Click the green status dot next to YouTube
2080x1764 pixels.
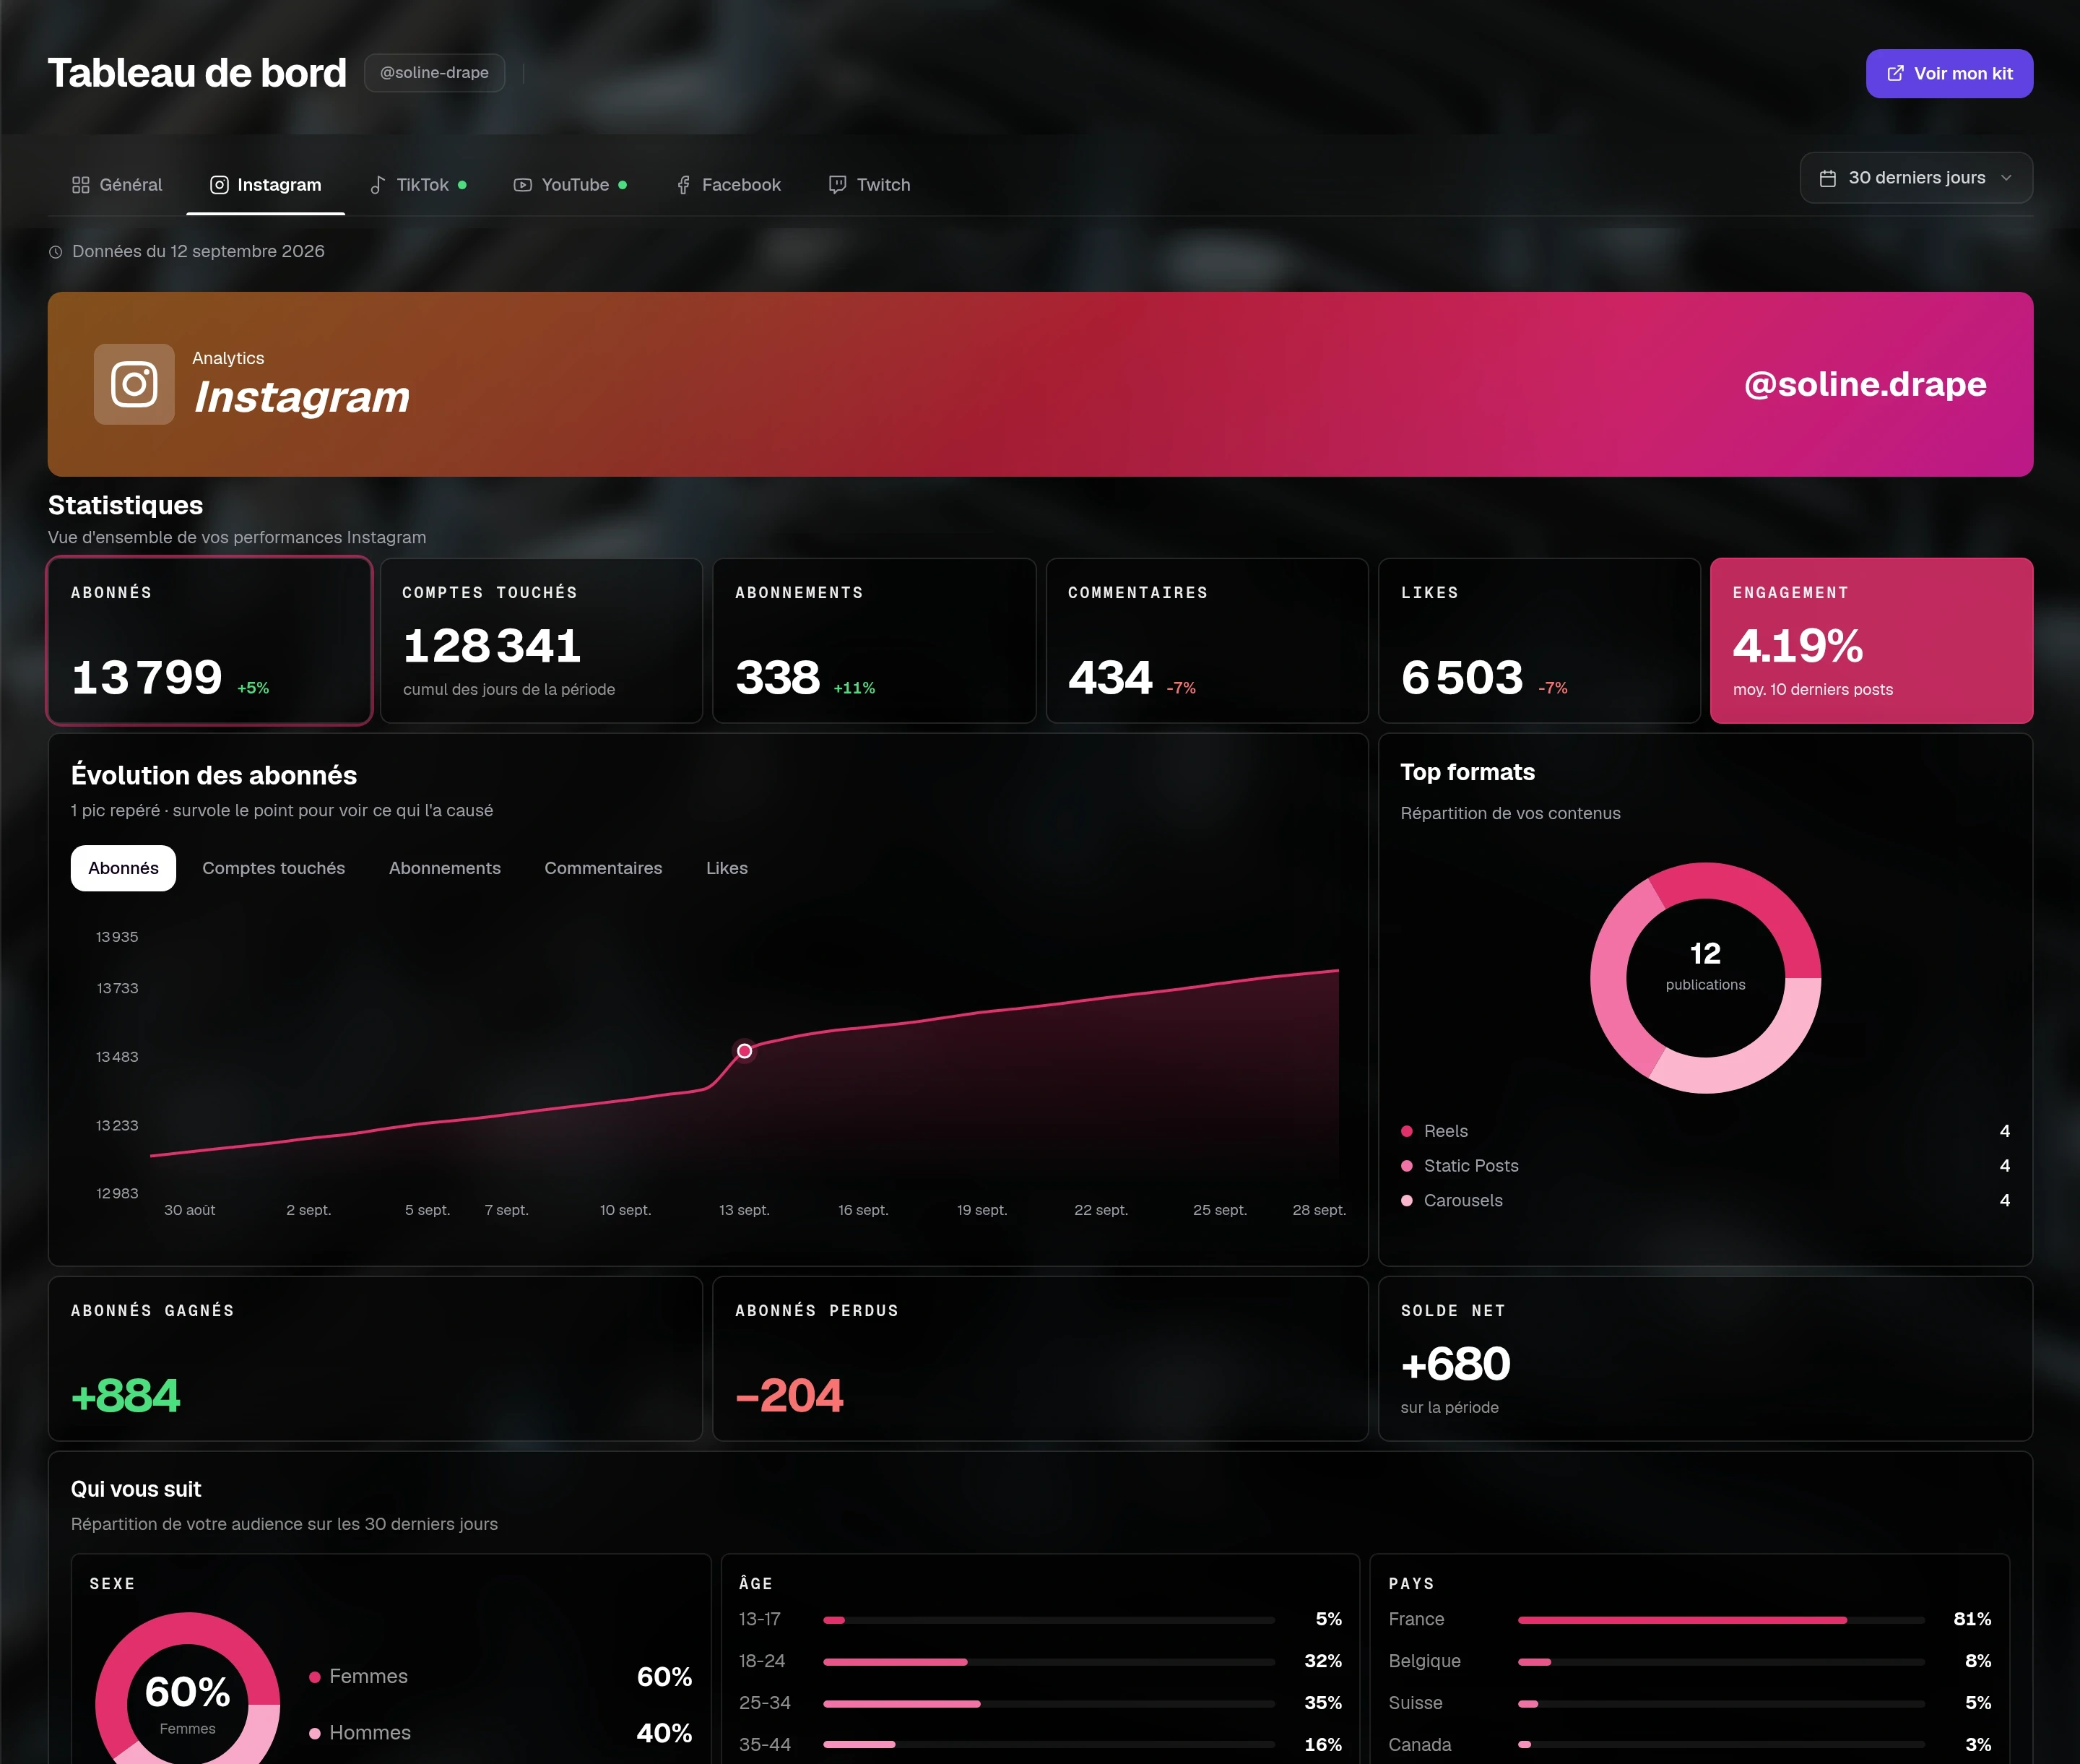click(x=623, y=185)
